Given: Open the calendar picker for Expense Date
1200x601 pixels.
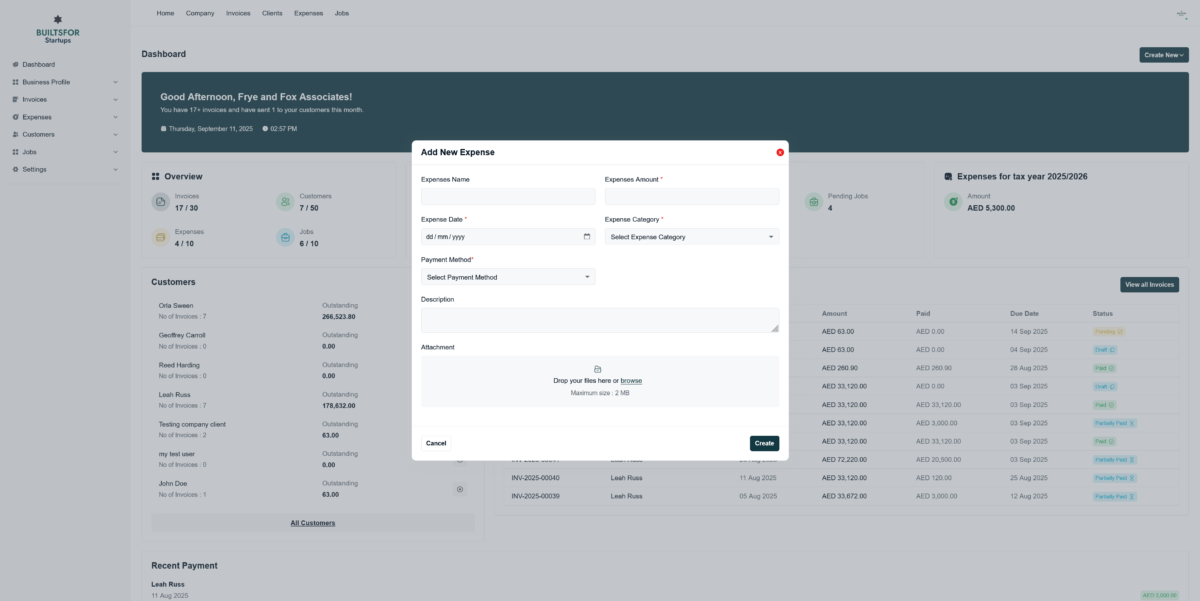Looking at the screenshot, I should point(587,237).
